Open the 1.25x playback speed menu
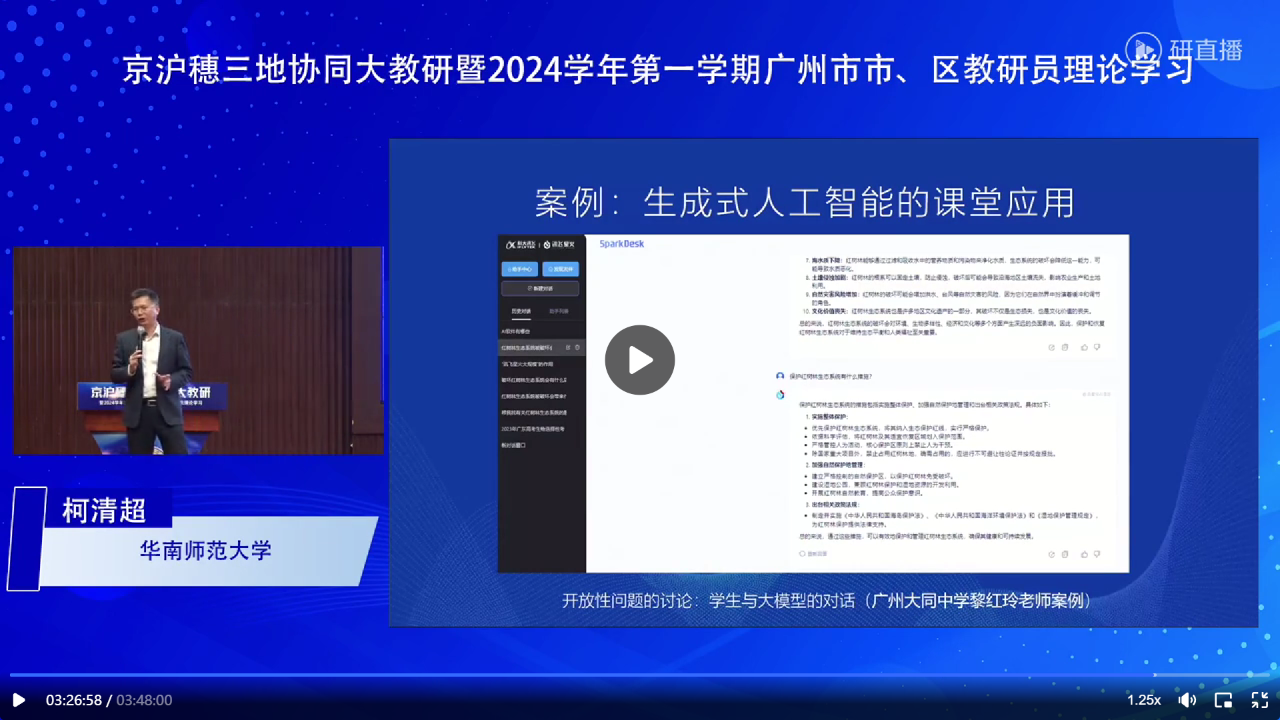Viewport: 1280px width, 720px height. click(1144, 700)
